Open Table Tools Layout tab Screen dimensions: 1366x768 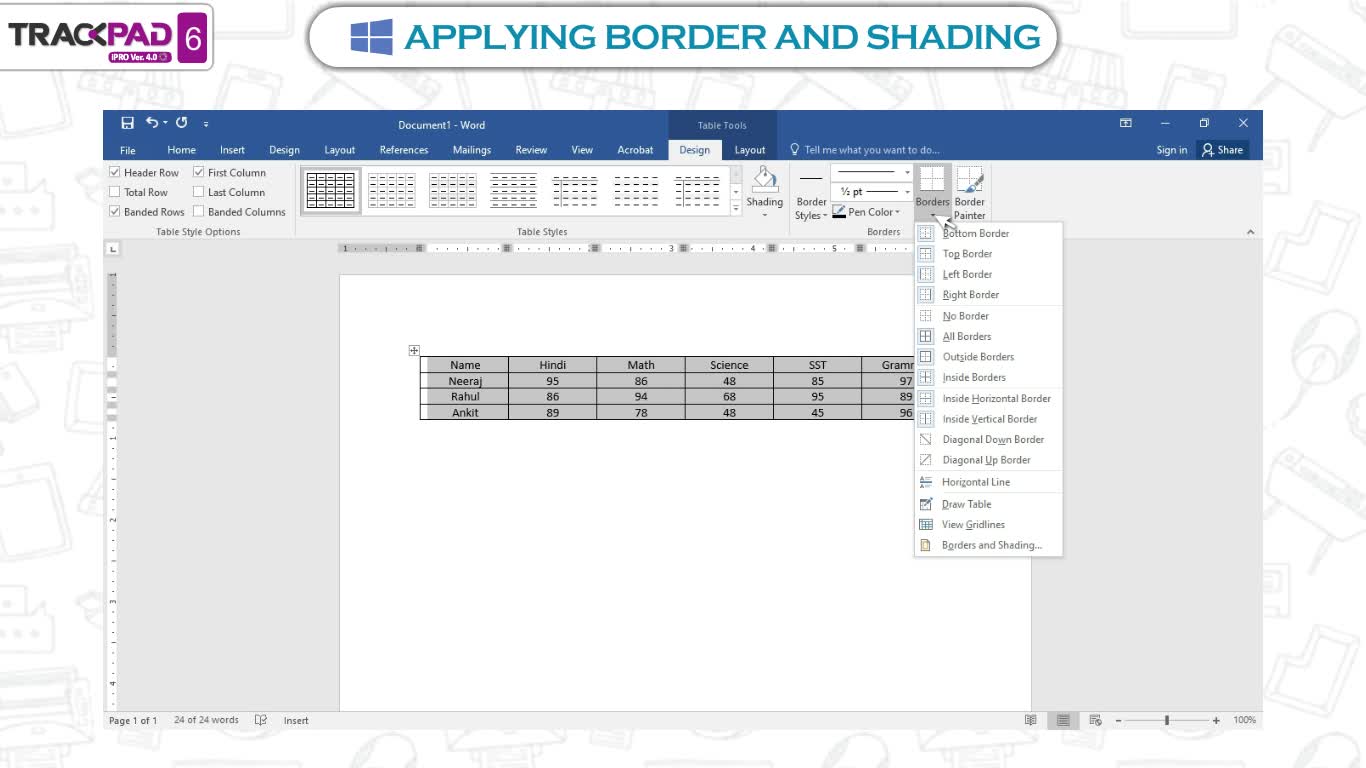click(x=750, y=150)
